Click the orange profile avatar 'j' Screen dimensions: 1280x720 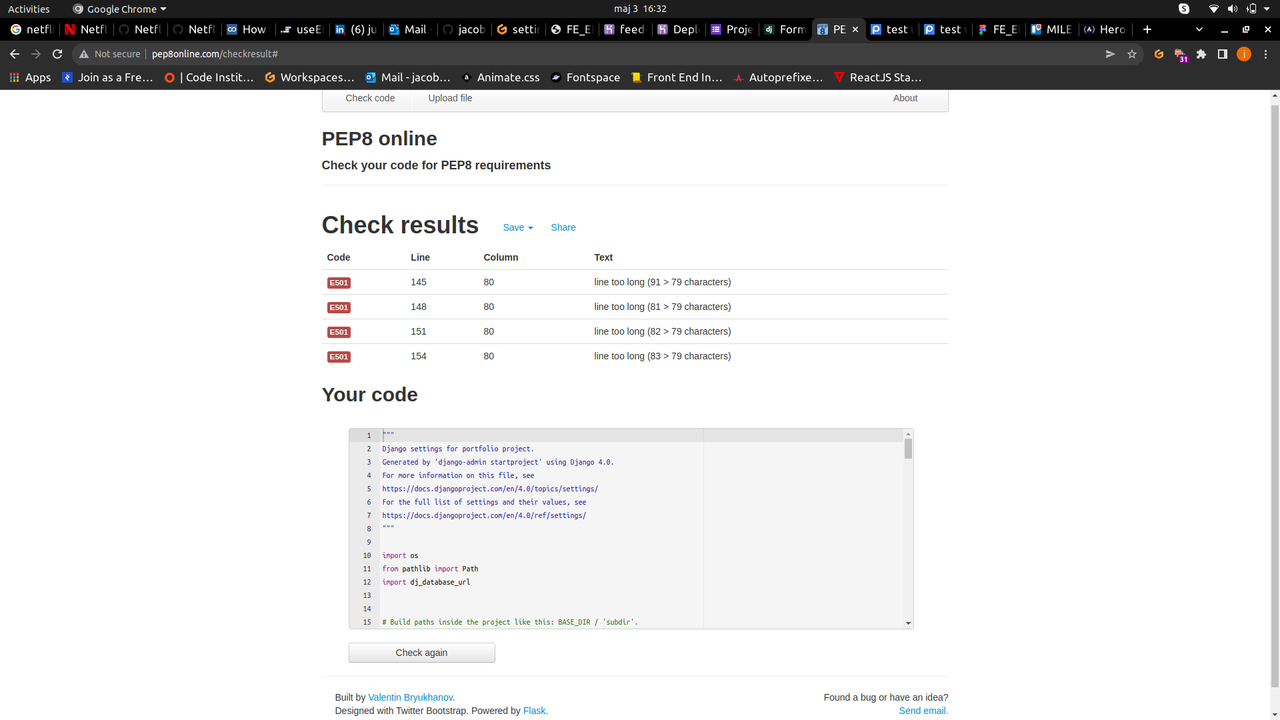tap(1244, 54)
